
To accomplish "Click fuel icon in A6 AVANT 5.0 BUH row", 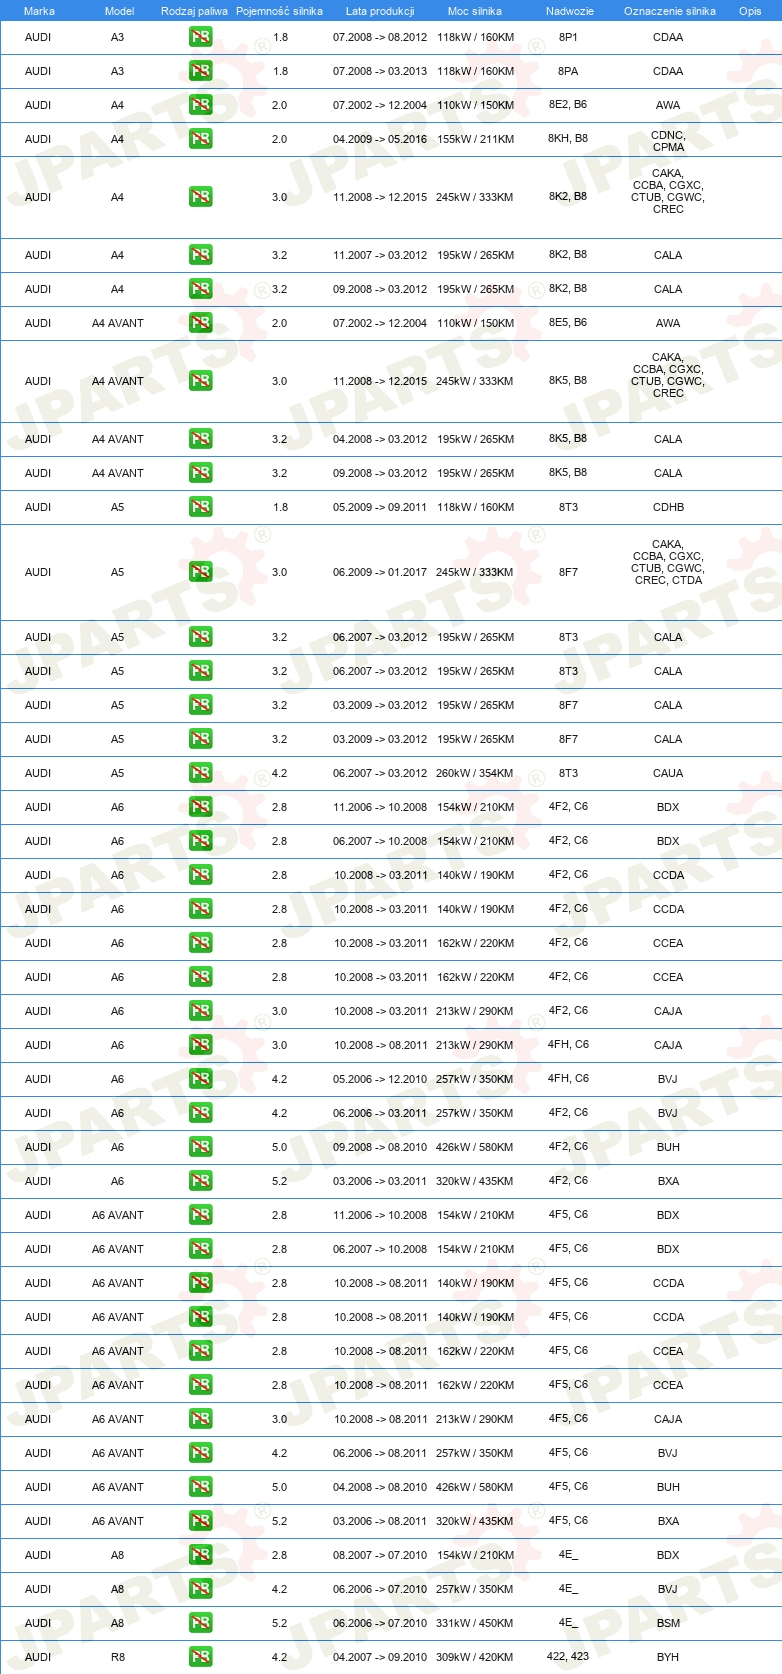I will pyautogui.click(x=200, y=1487).
